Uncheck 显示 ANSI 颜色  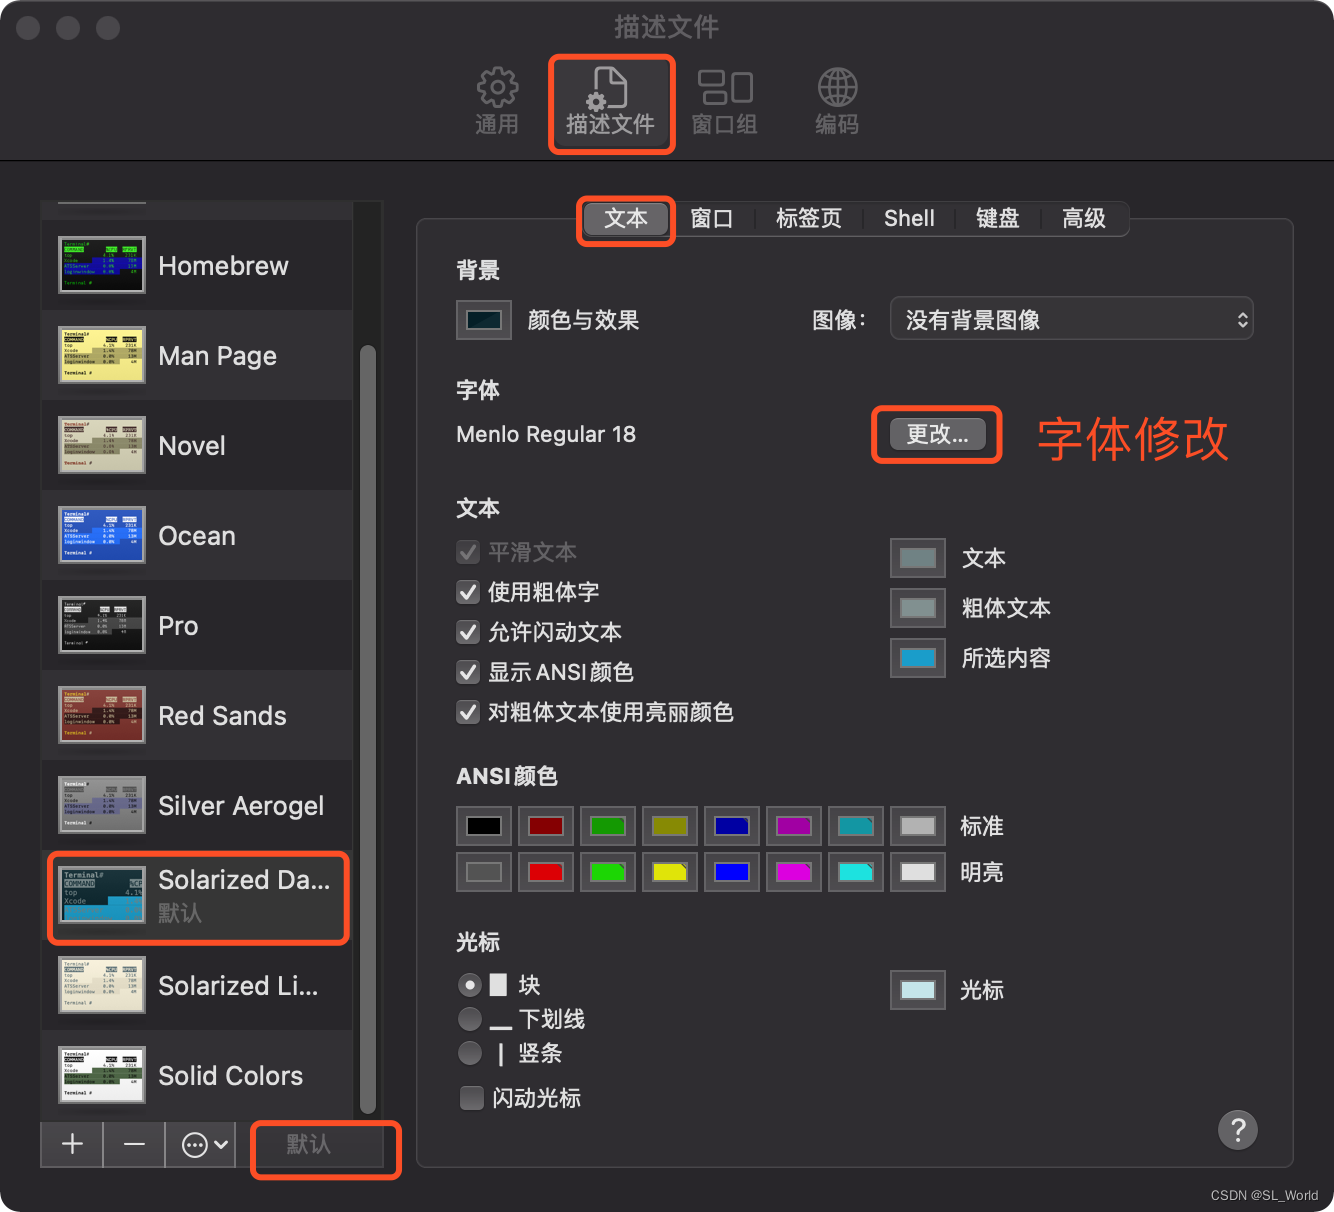point(467,672)
